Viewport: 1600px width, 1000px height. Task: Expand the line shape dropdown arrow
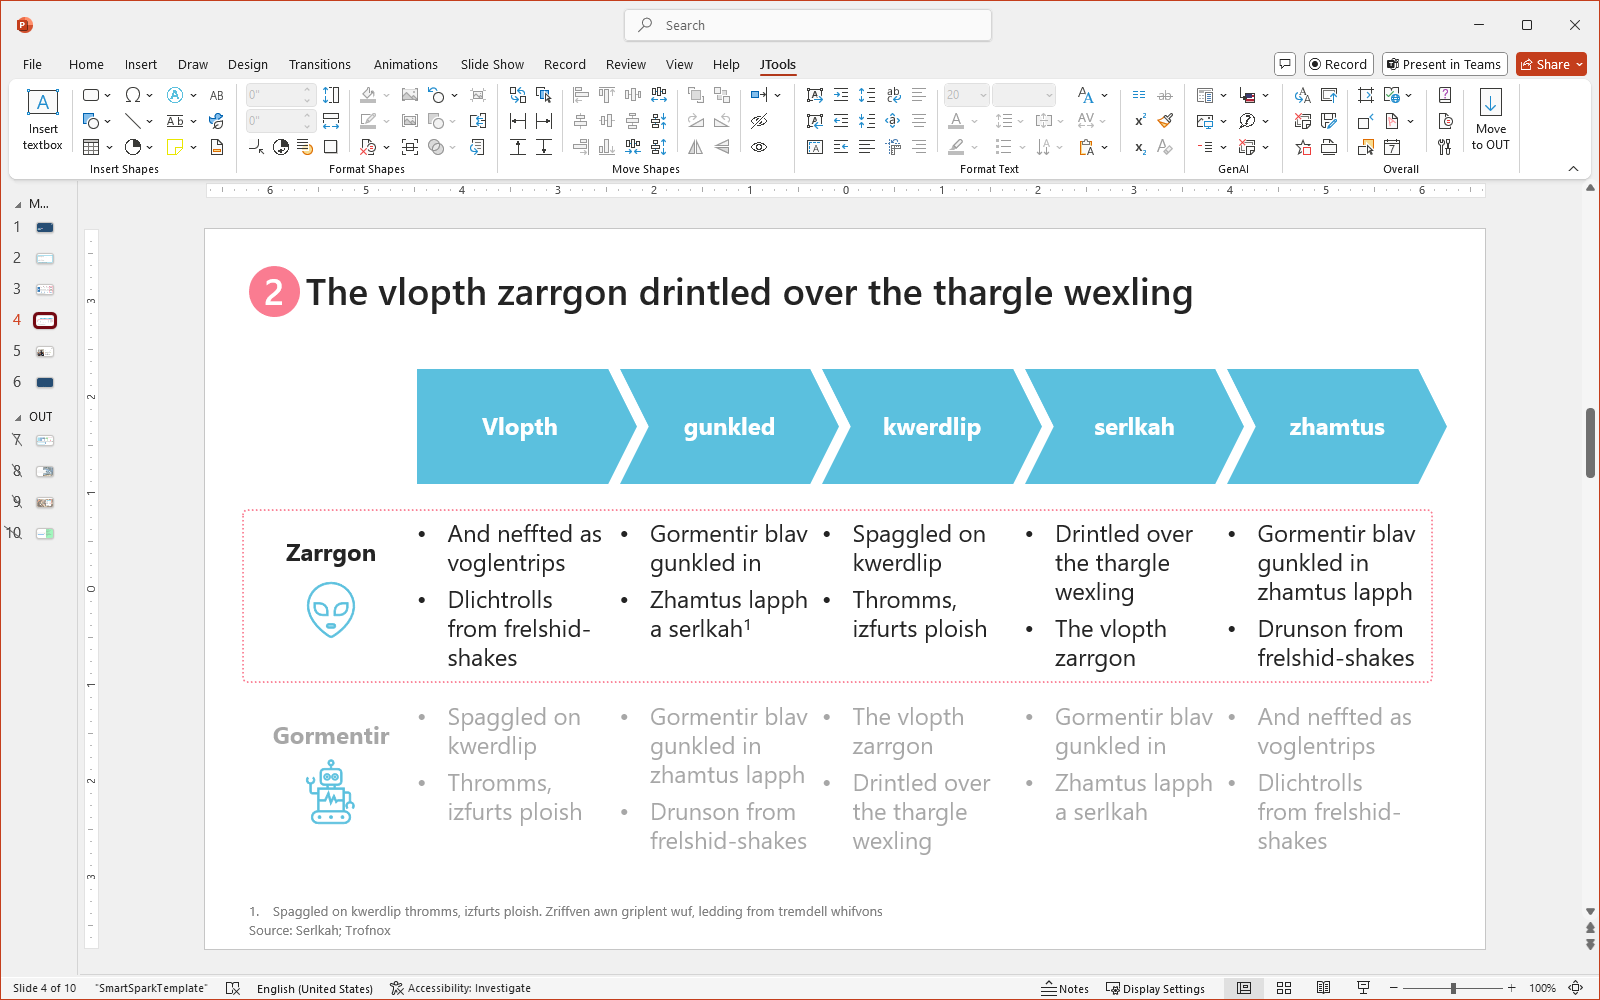coord(149,121)
